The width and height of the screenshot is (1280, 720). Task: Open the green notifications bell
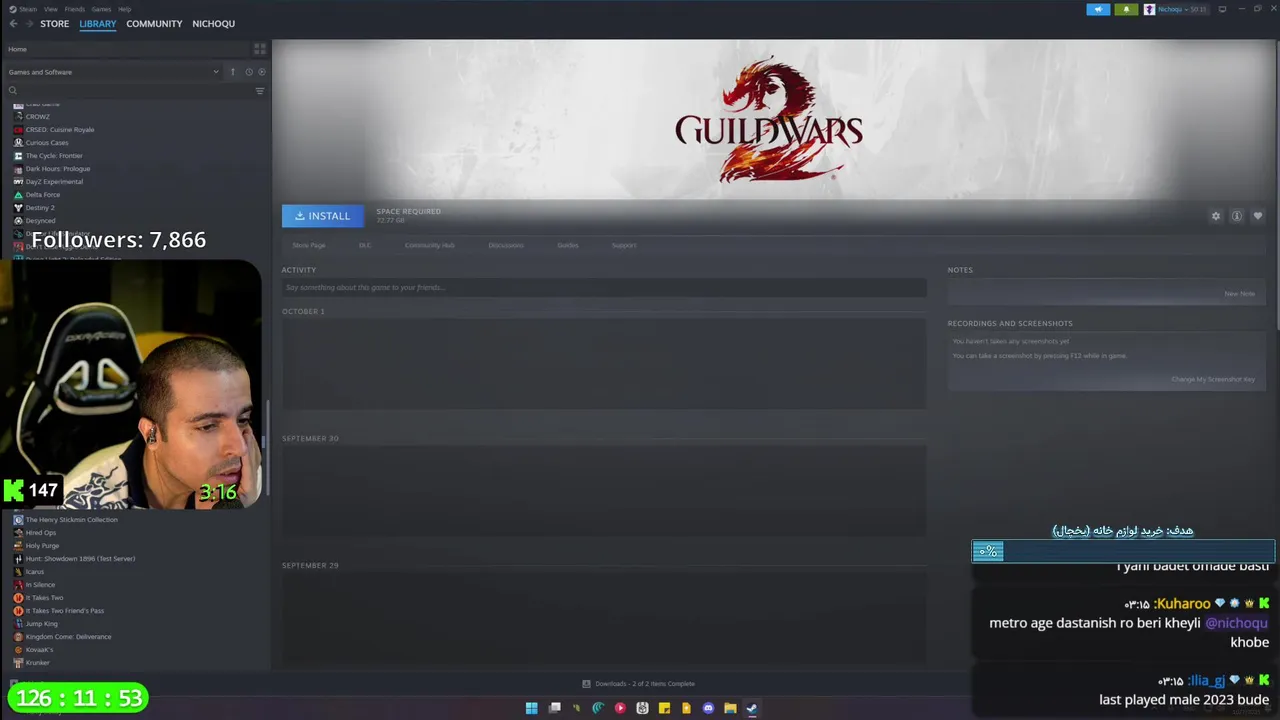point(1126,9)
